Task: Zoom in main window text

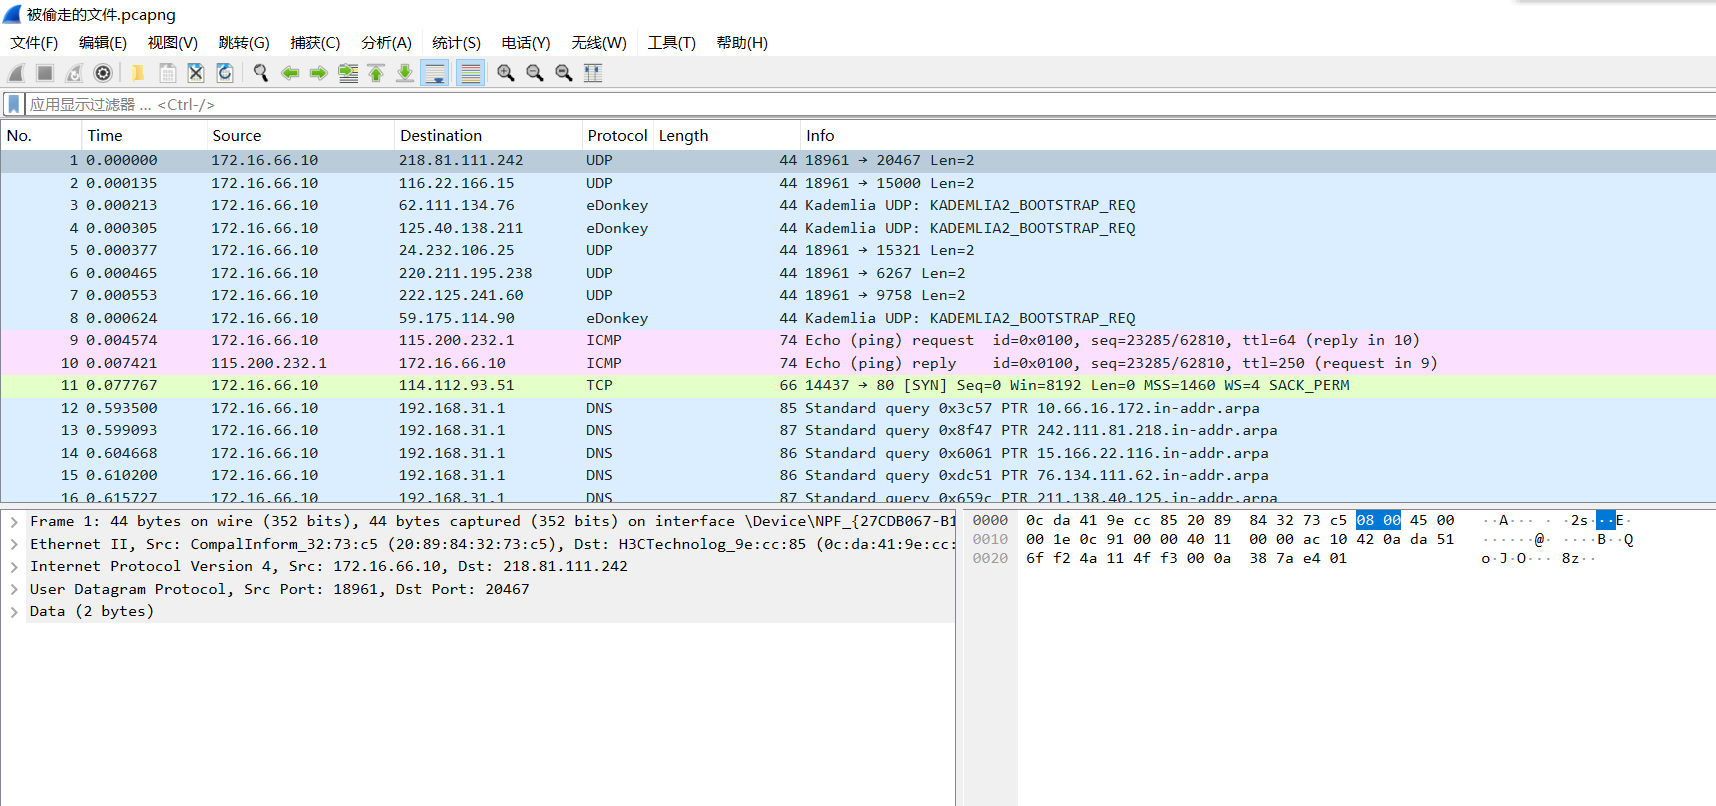Action: pyautogui.click(x=506, y=73)
